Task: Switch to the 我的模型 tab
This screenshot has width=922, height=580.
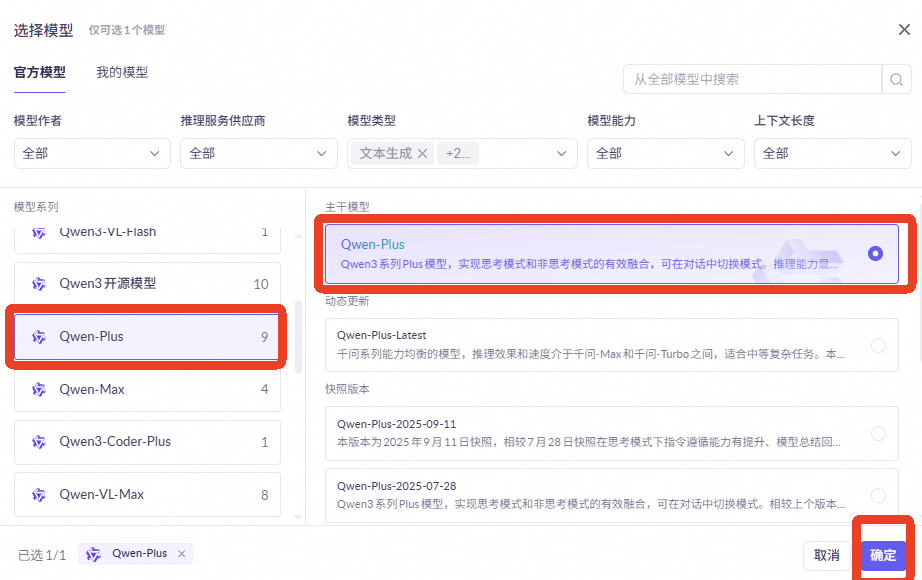Action: tap(122, 72)
